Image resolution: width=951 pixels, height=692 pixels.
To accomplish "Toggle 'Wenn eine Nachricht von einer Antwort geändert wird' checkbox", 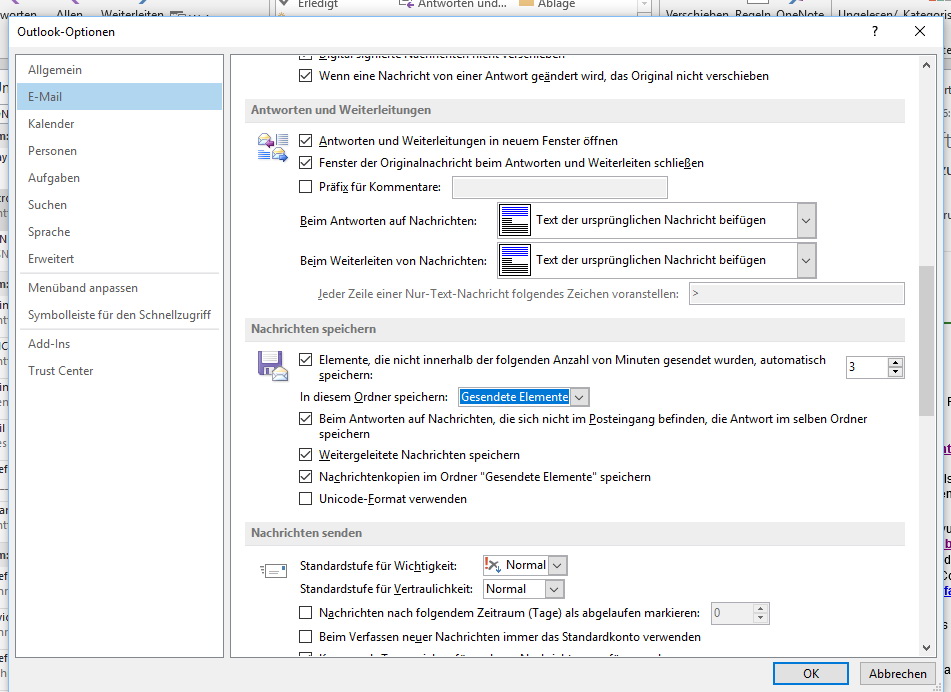I will pos(306,76).
